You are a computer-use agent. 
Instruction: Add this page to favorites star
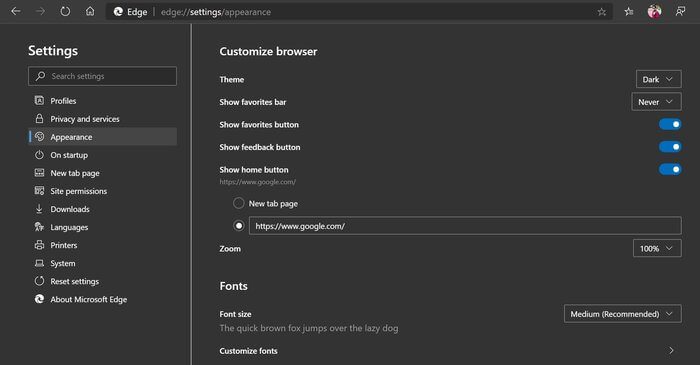coord(602,12)
